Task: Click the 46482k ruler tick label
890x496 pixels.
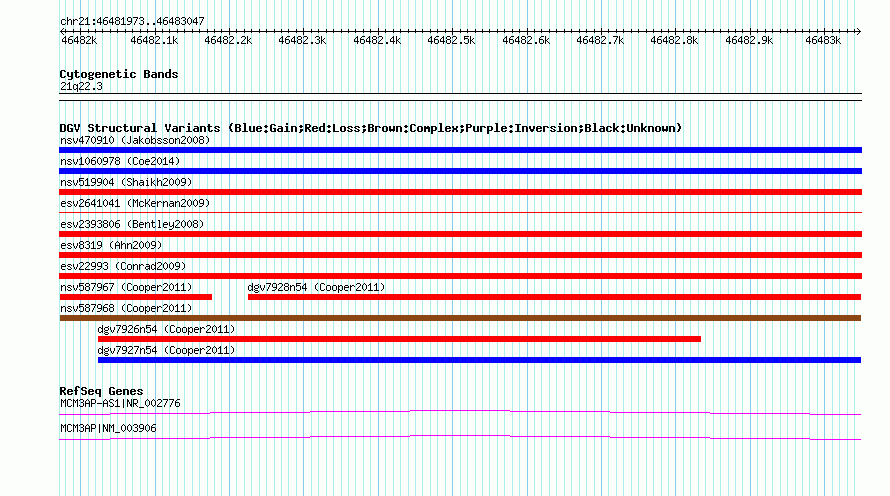Action: click(79, 40)
